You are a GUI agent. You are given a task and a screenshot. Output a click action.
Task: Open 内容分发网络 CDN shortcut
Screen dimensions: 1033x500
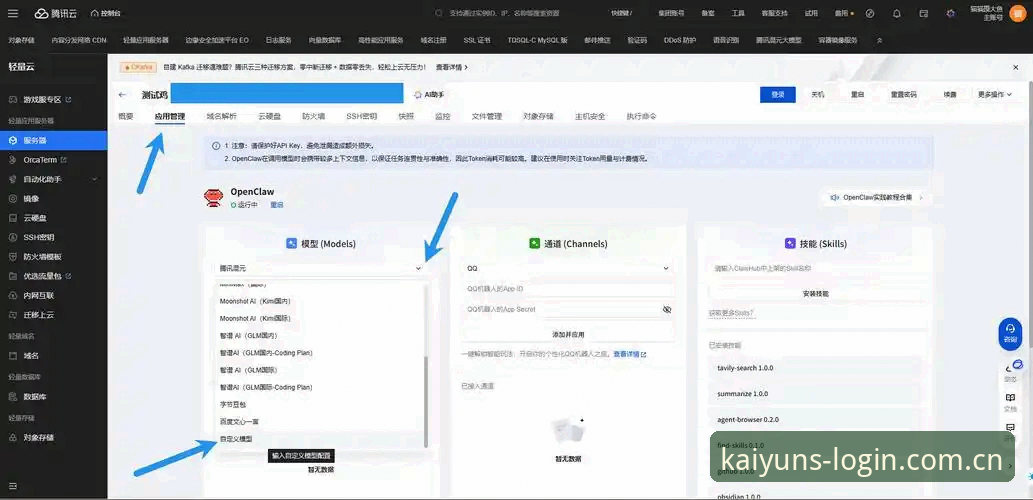[79, 40]
